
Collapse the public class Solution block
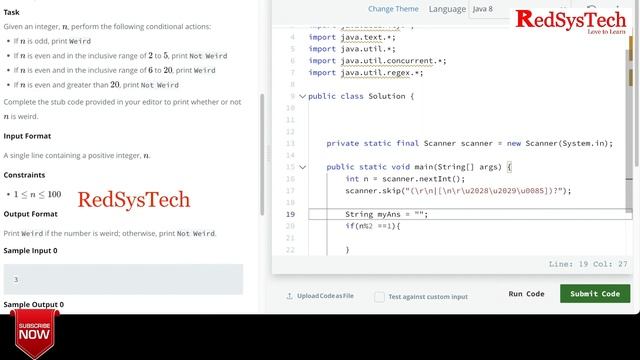tap(302, 96)
